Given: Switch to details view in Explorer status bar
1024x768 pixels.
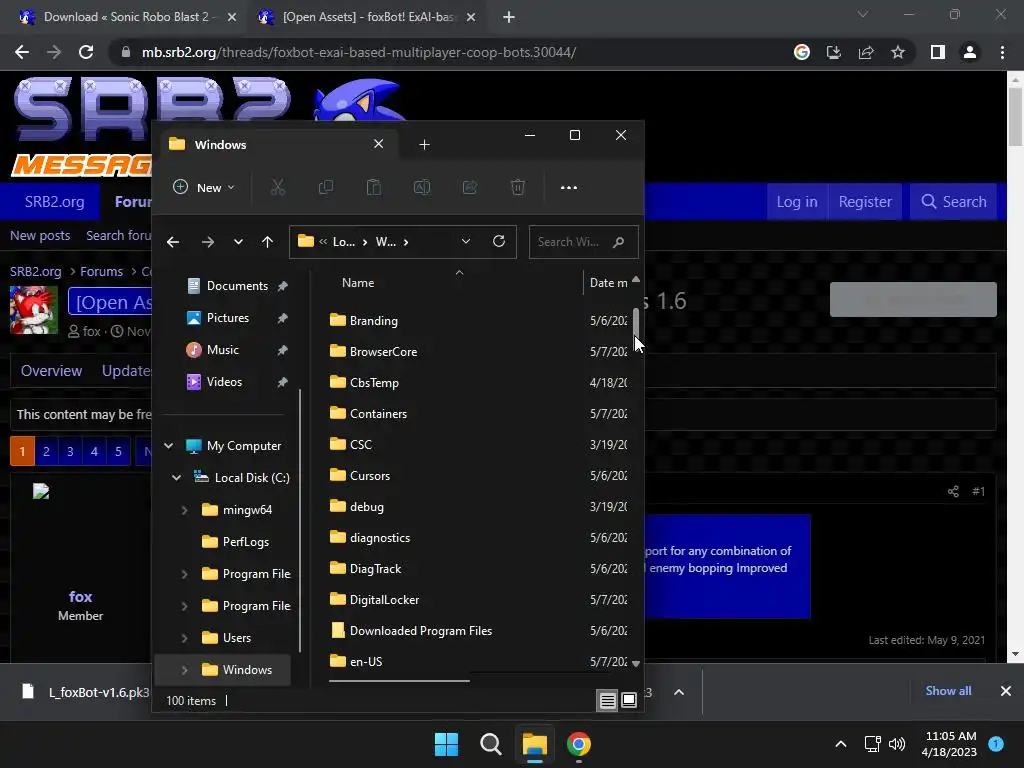Looking at the screenshot, I should click(x=607, y=700).
